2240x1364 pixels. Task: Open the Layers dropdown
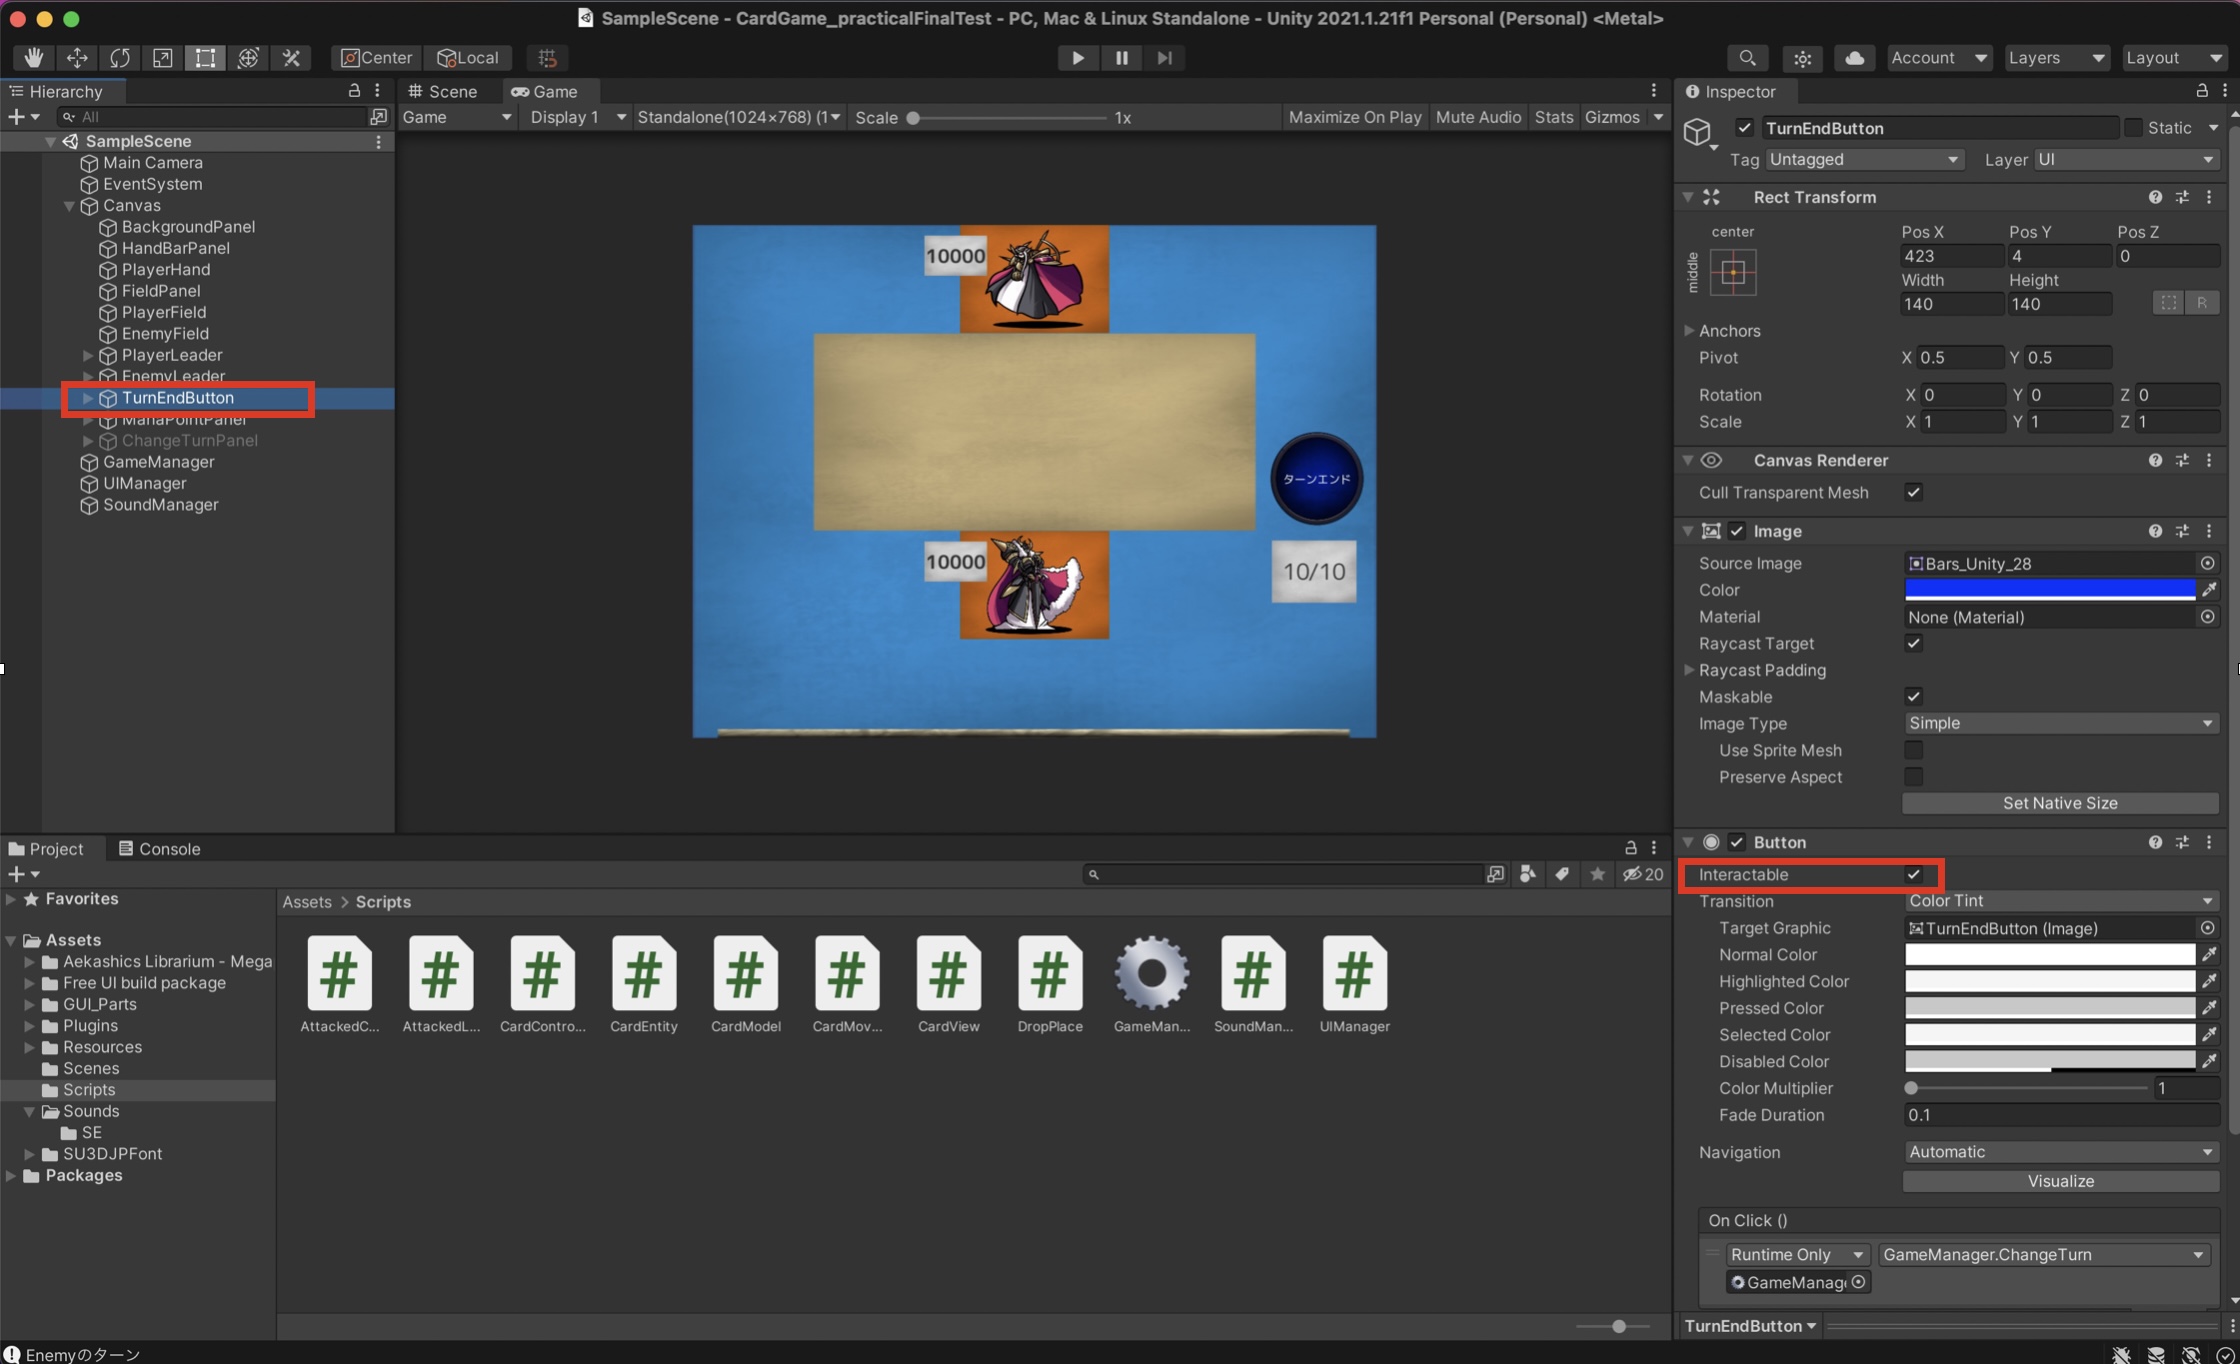tap(2056, 58)
